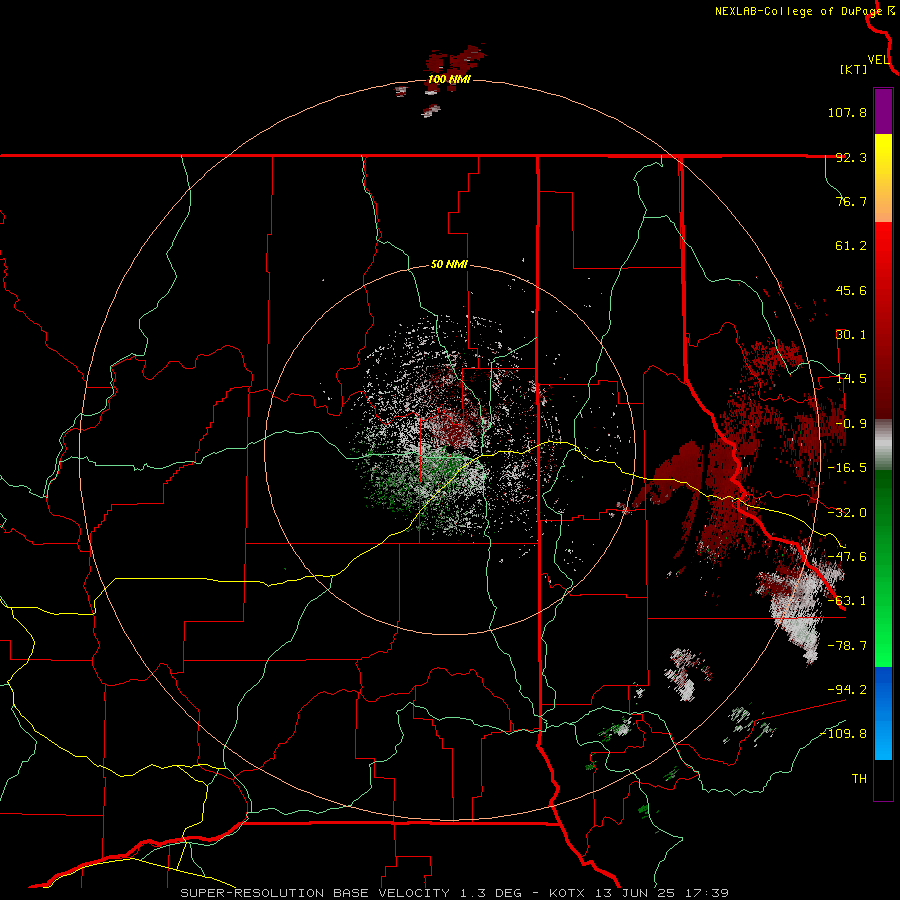Image resolution: width=900 pixels, height=900 pixels.
Task: Click the 45.6 velocity scale value
Action: 851,290
